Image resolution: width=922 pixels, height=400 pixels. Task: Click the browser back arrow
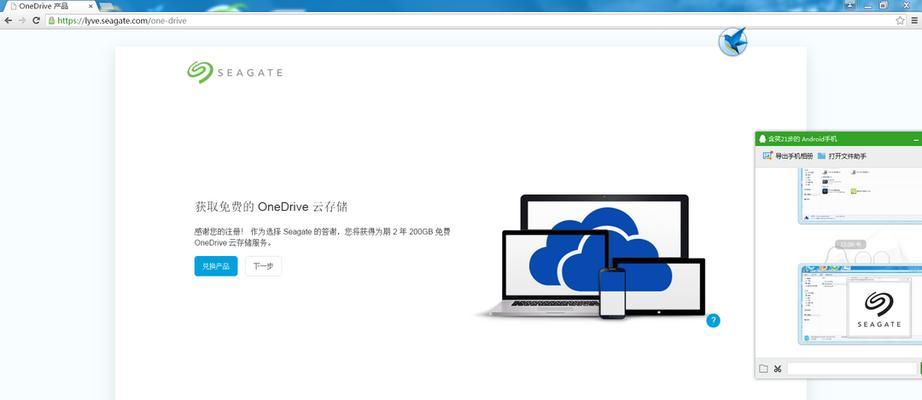(8, 20)
